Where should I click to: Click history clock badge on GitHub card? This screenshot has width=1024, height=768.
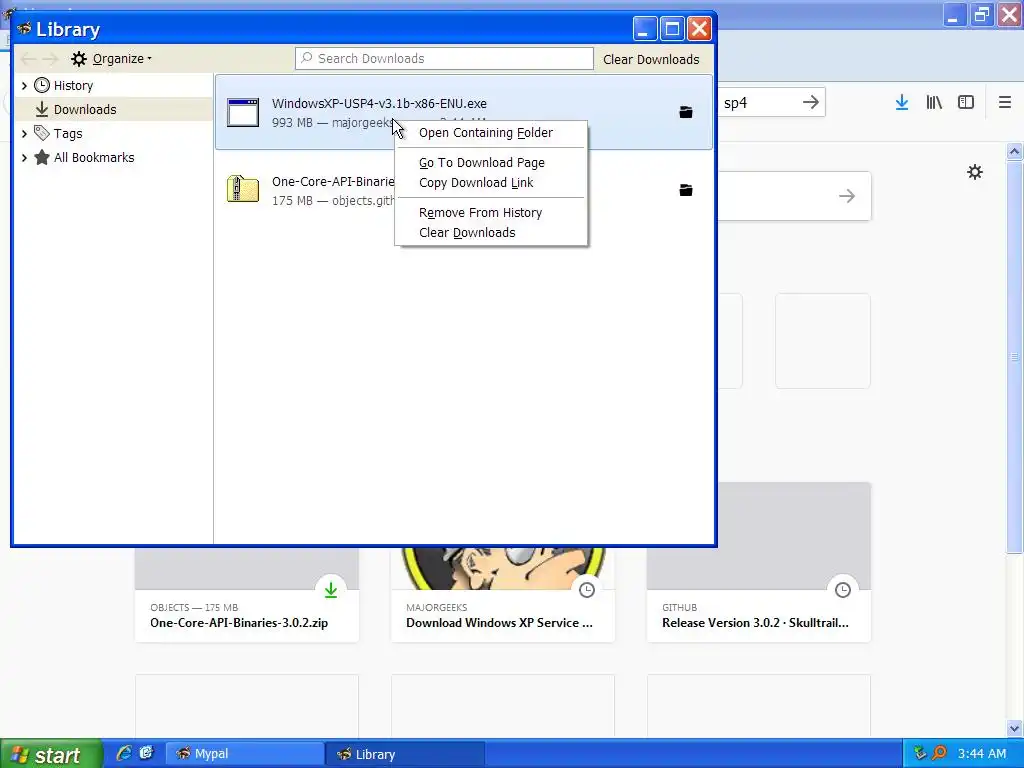(x=843, y=590)
